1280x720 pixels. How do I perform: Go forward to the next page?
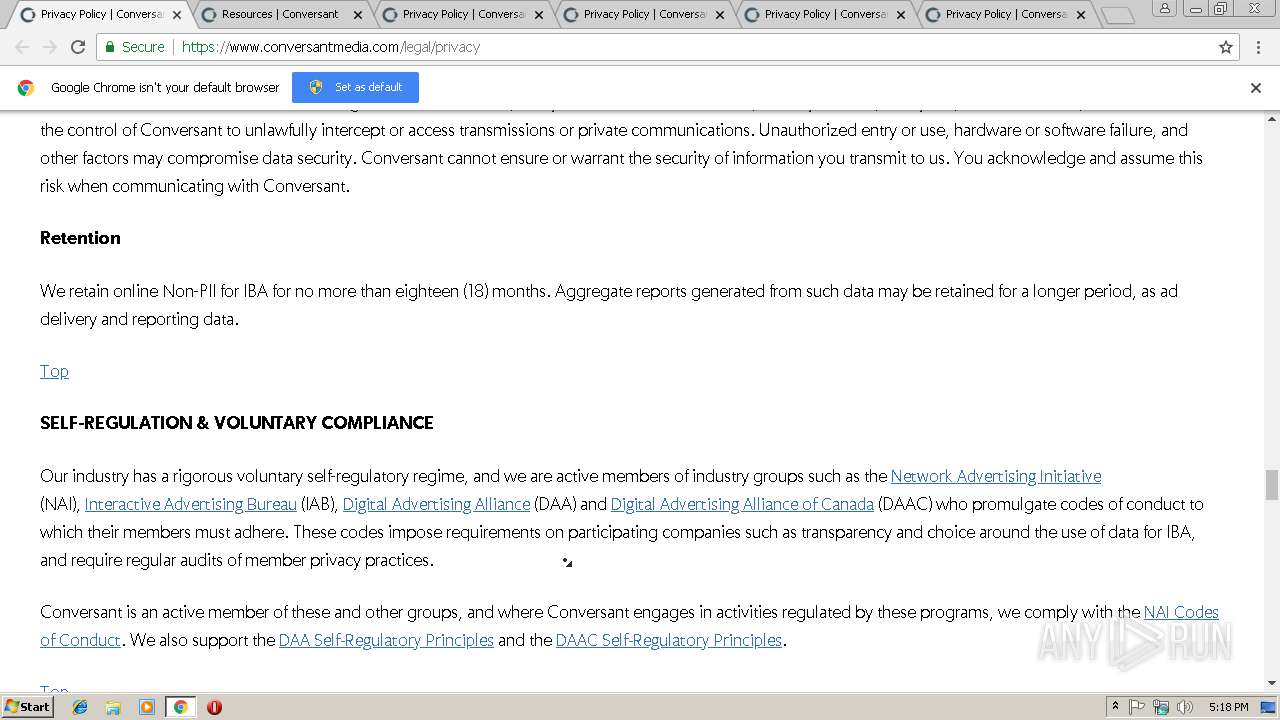[50, 47]
